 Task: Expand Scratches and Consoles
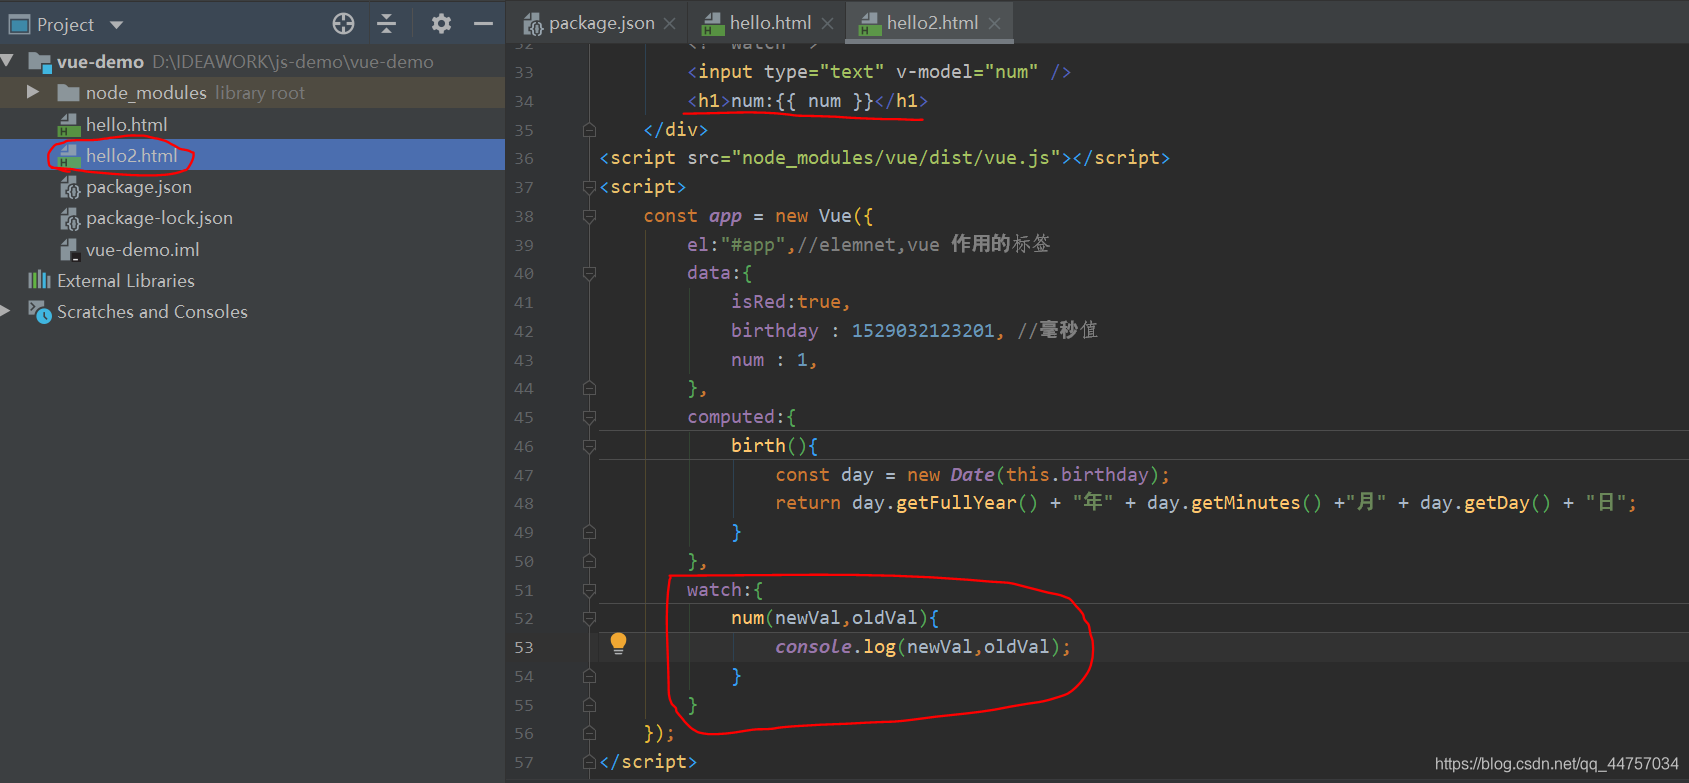click(6, 311)
